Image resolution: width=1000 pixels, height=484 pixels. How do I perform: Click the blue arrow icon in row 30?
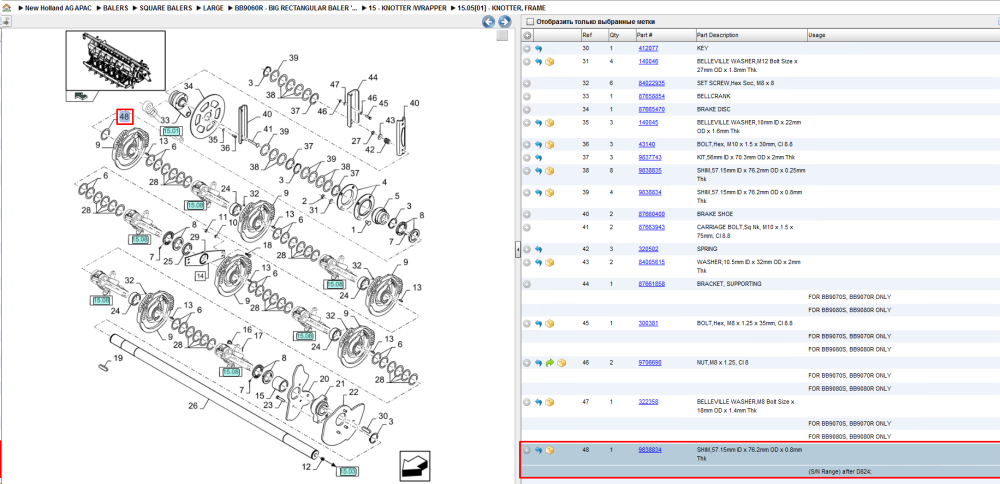[538, 48]
